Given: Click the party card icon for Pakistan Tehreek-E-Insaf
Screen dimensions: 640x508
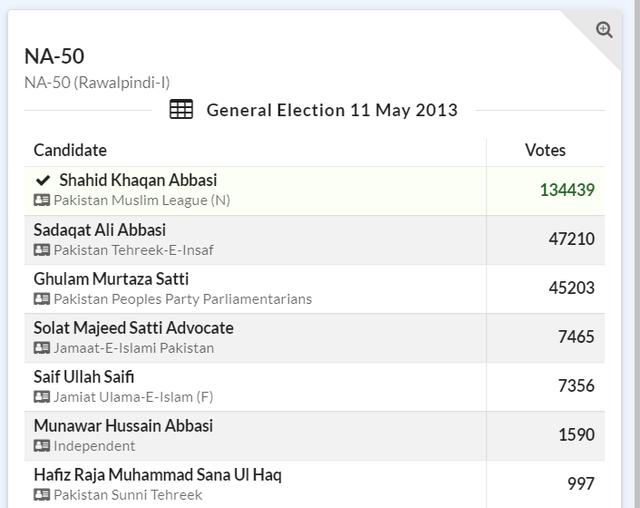Looking at the screenshot, I should coord(42,250).
